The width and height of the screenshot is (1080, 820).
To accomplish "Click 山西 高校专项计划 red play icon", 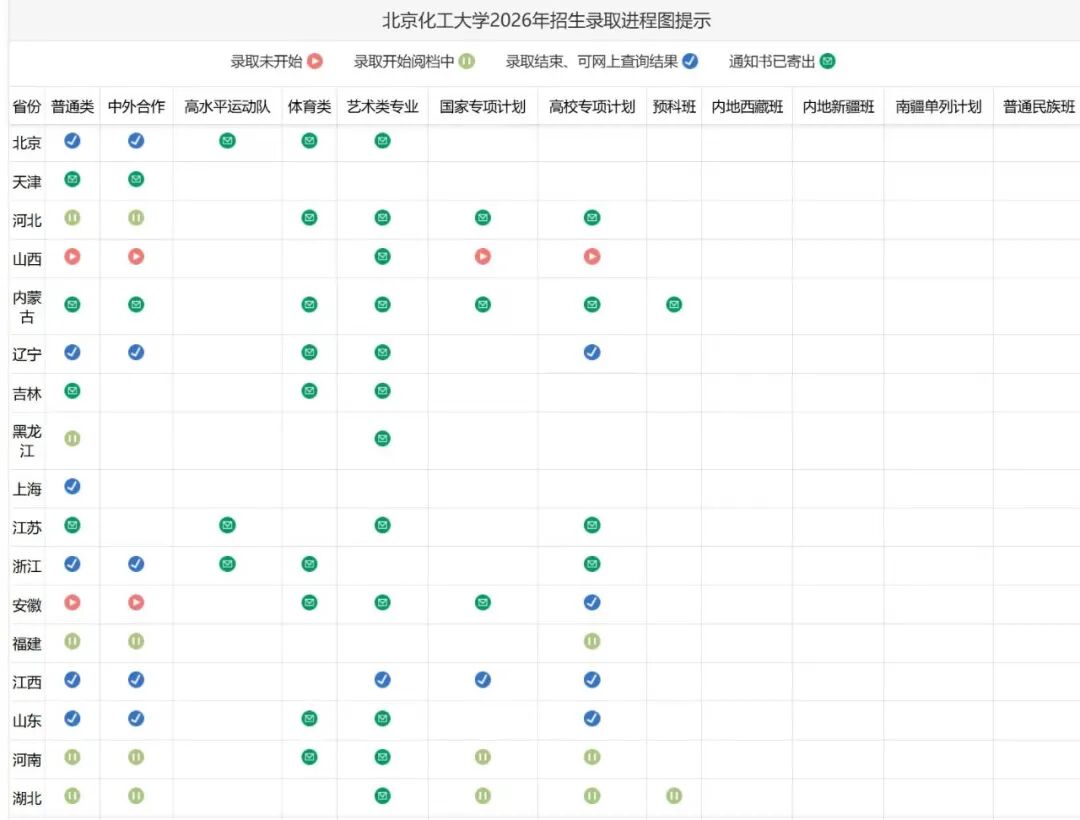I will (x=592, y=256).
